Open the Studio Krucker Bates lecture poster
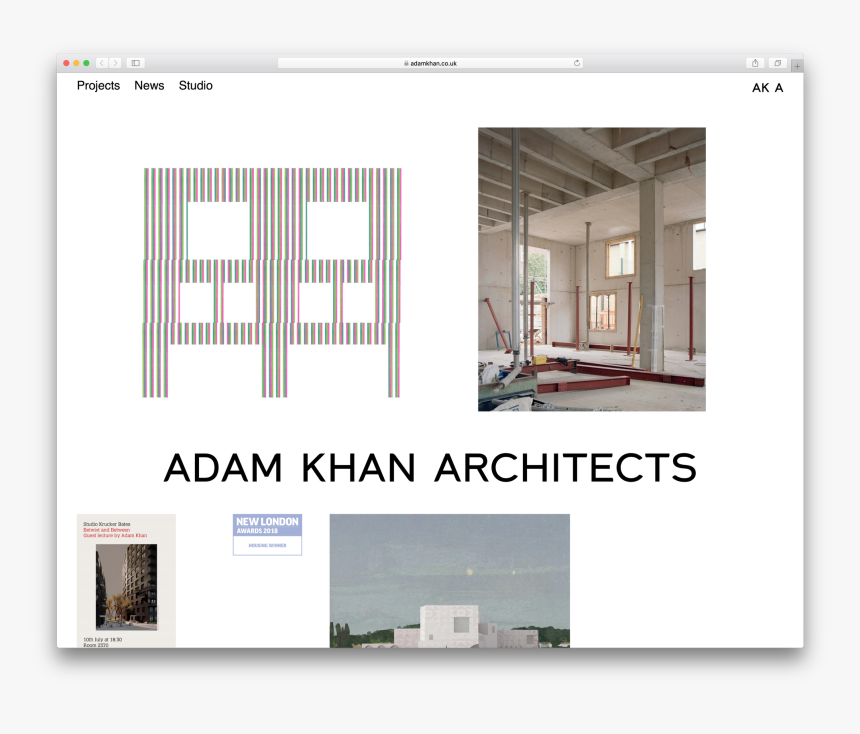This screenshot has width=860, height=734. [126, 581]
